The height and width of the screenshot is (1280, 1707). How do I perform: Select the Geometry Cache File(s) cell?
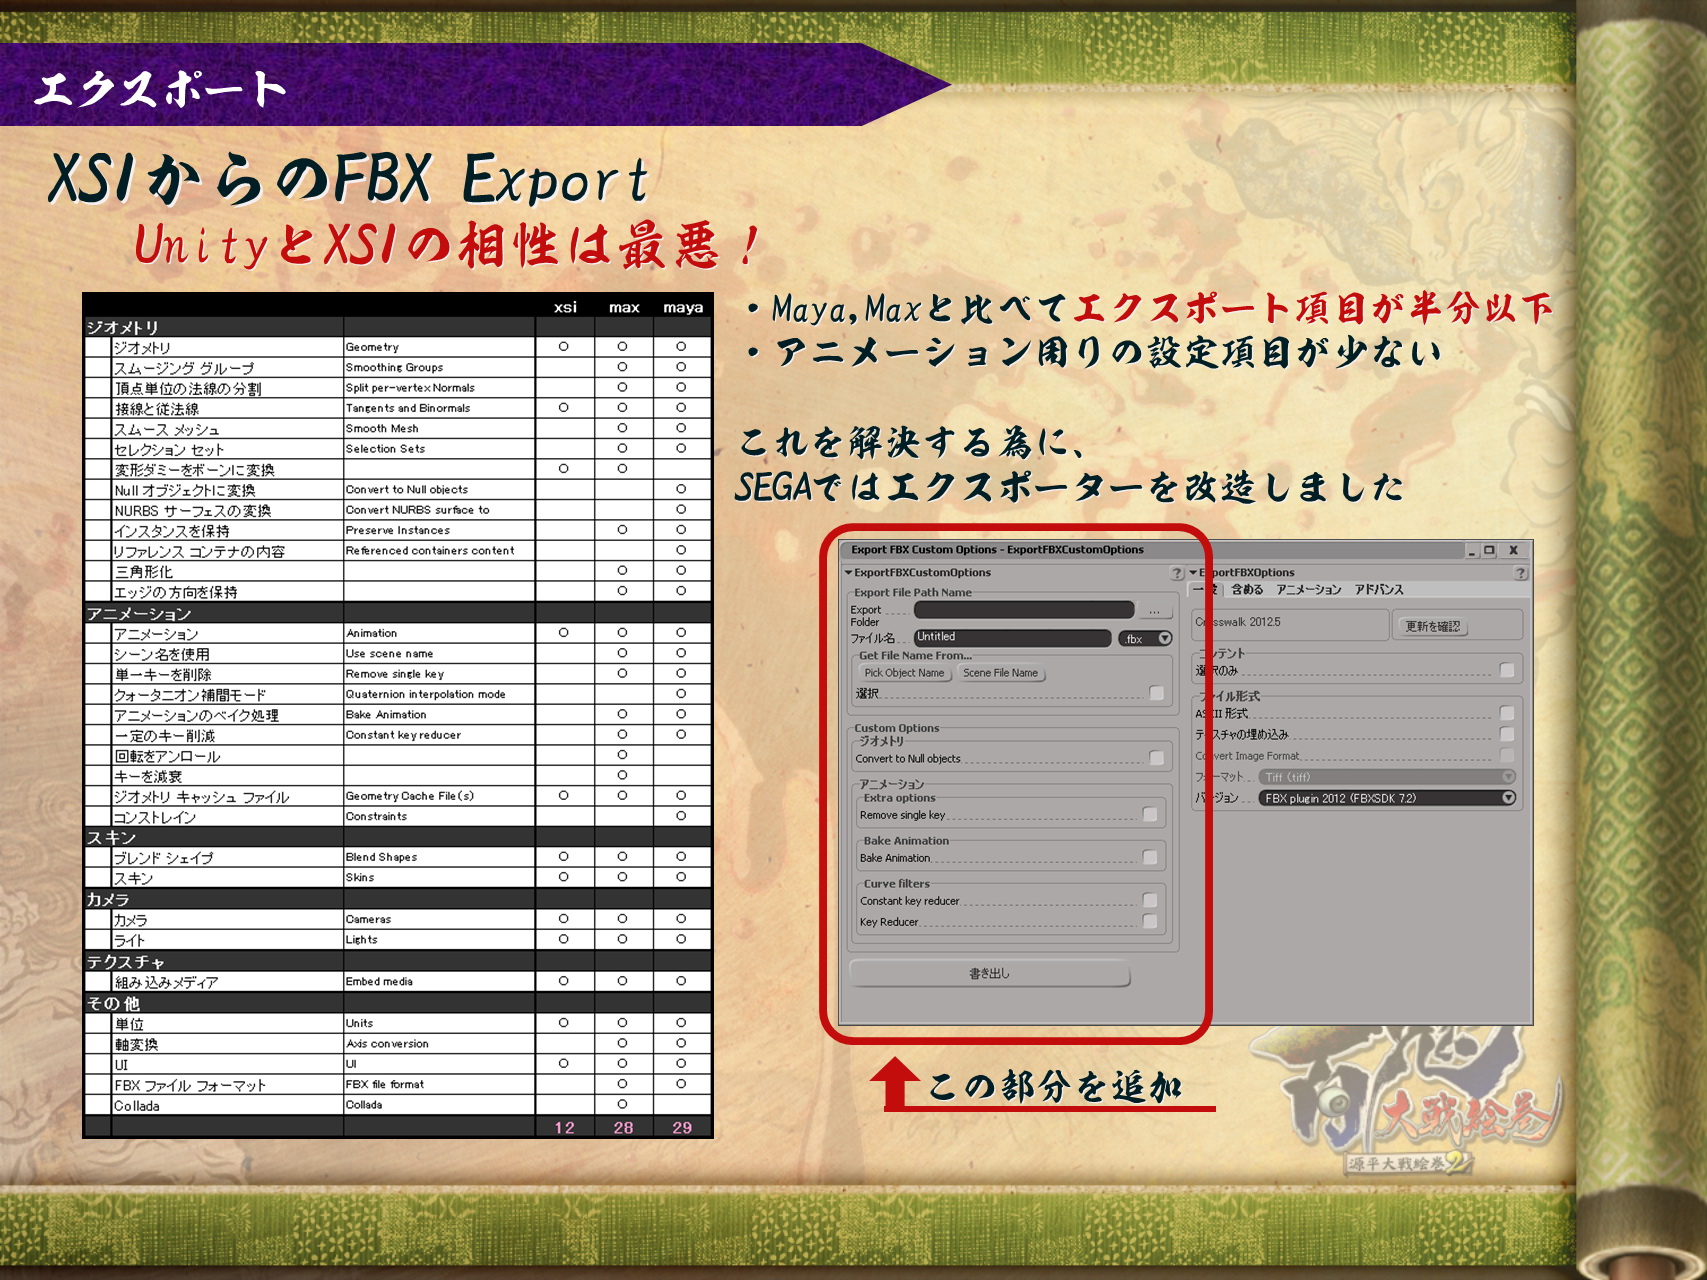coord(439,796)
